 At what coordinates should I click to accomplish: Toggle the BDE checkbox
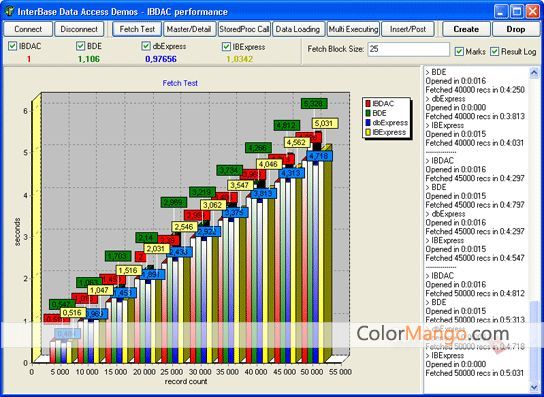(x=80, y=46)
